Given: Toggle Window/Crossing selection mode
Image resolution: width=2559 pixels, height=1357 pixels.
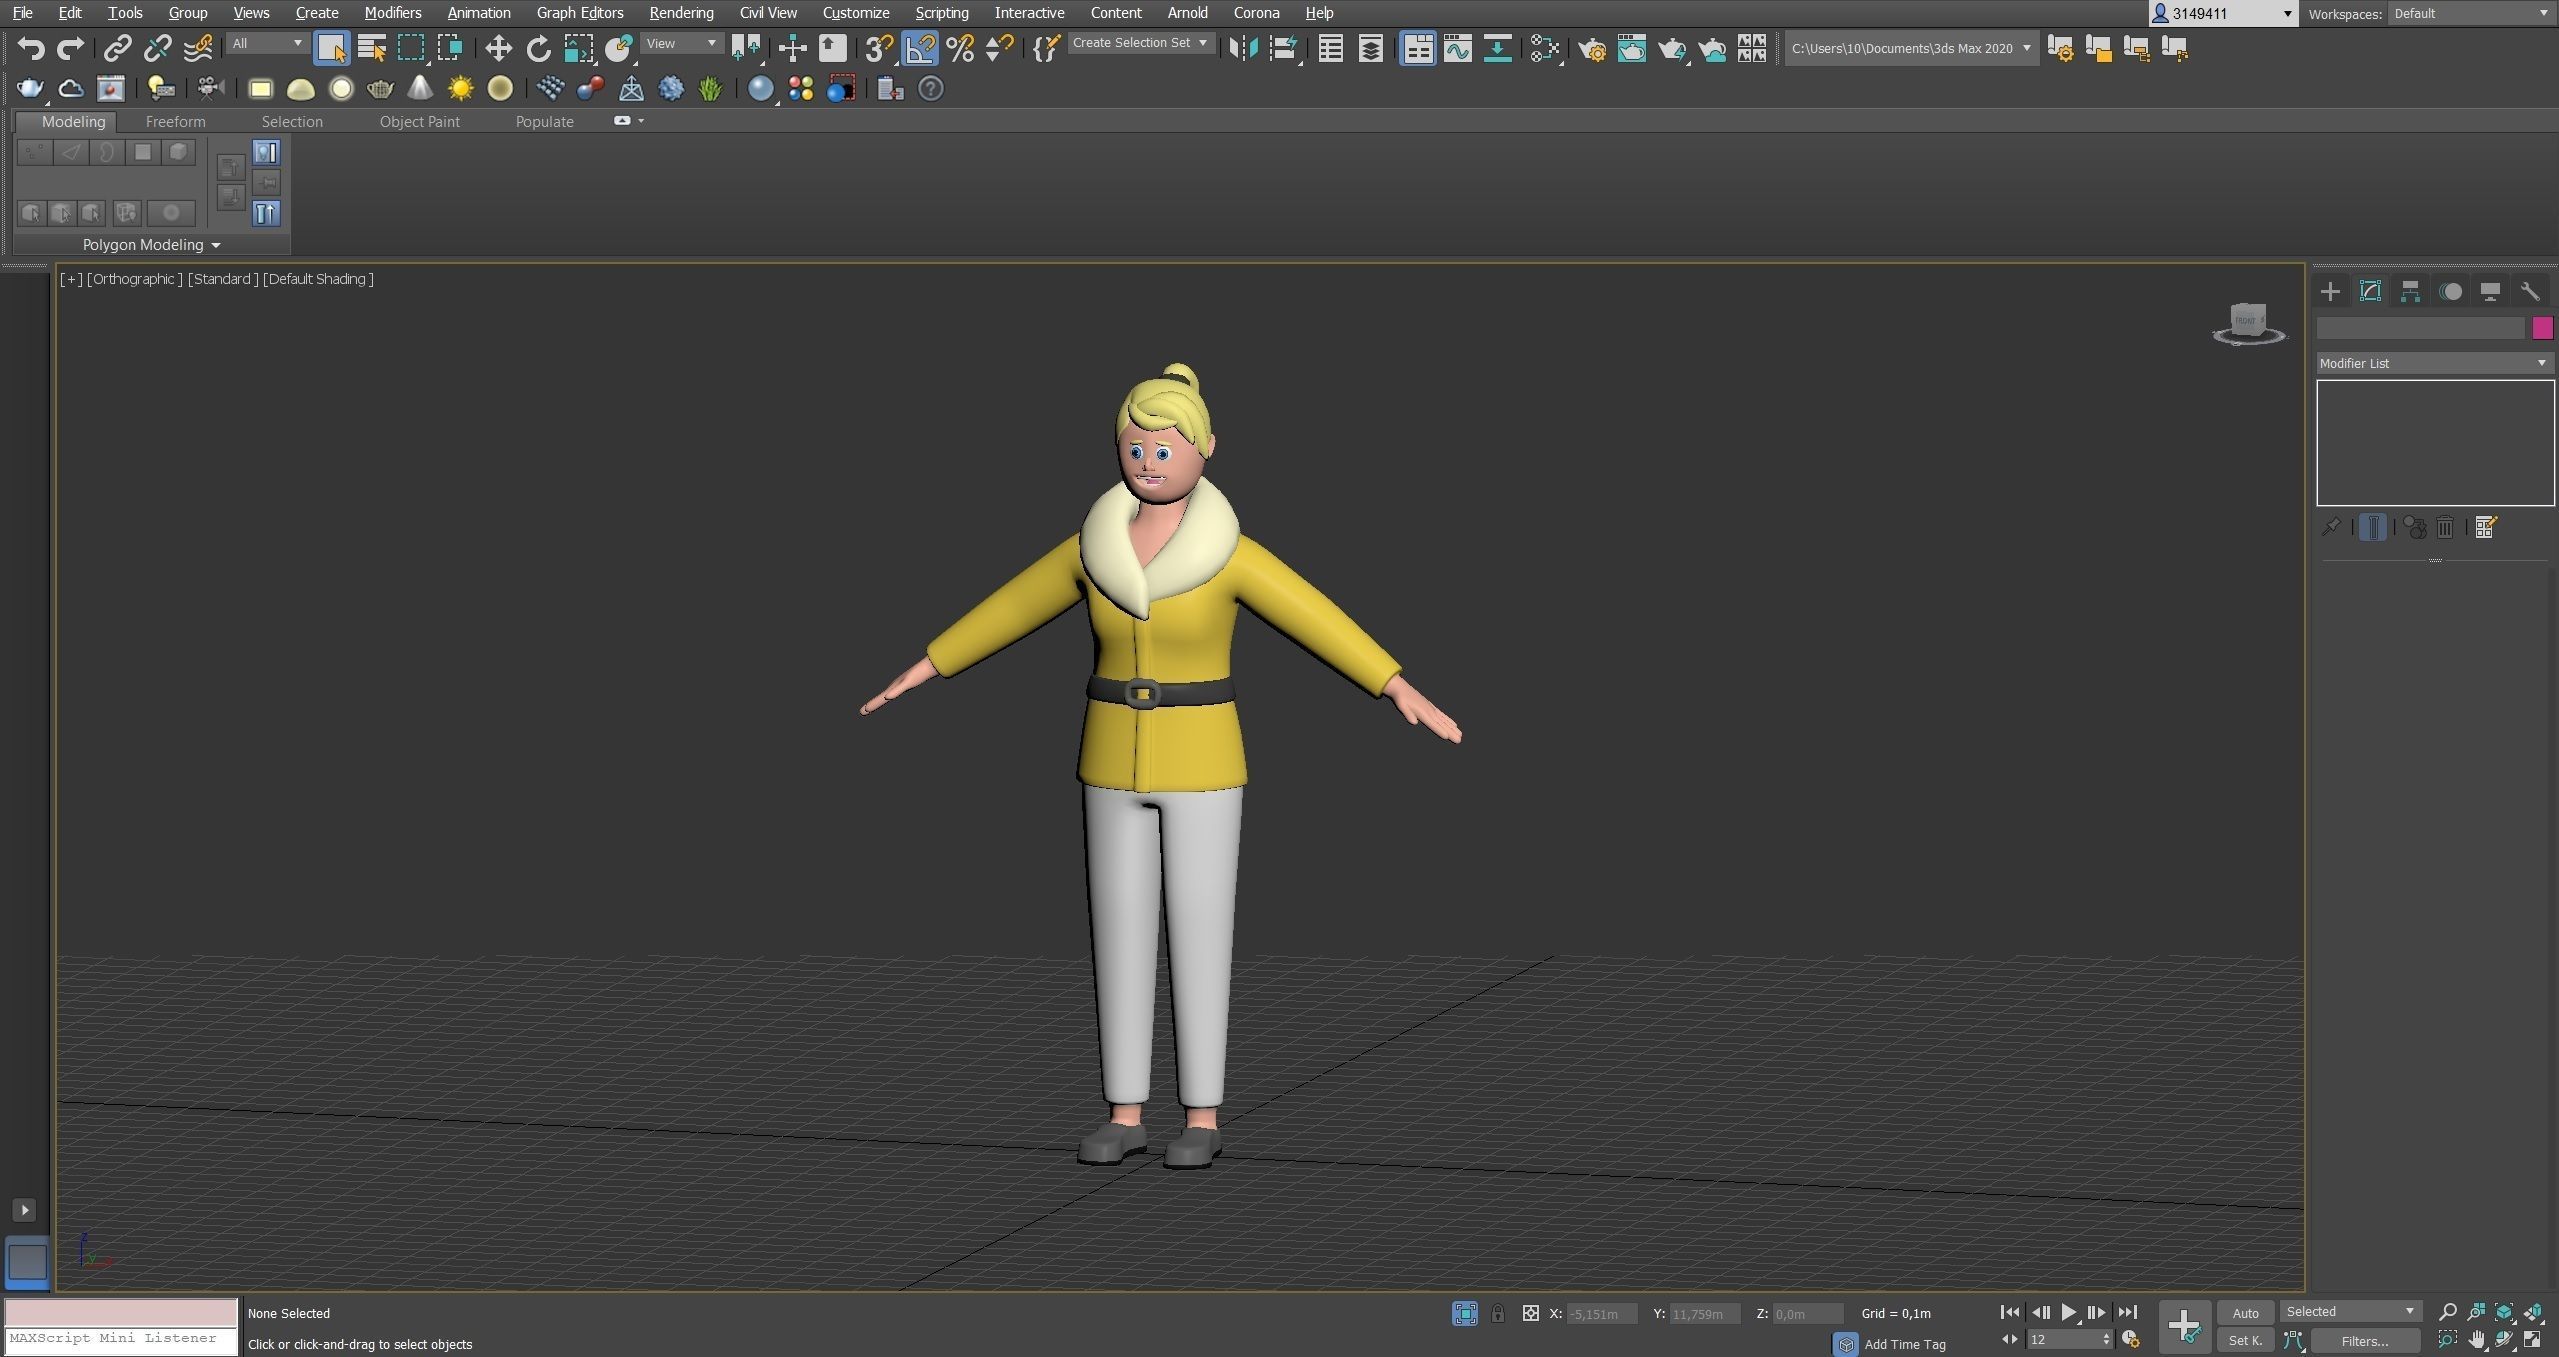Looking at the screenshot, I should [451, 48].
